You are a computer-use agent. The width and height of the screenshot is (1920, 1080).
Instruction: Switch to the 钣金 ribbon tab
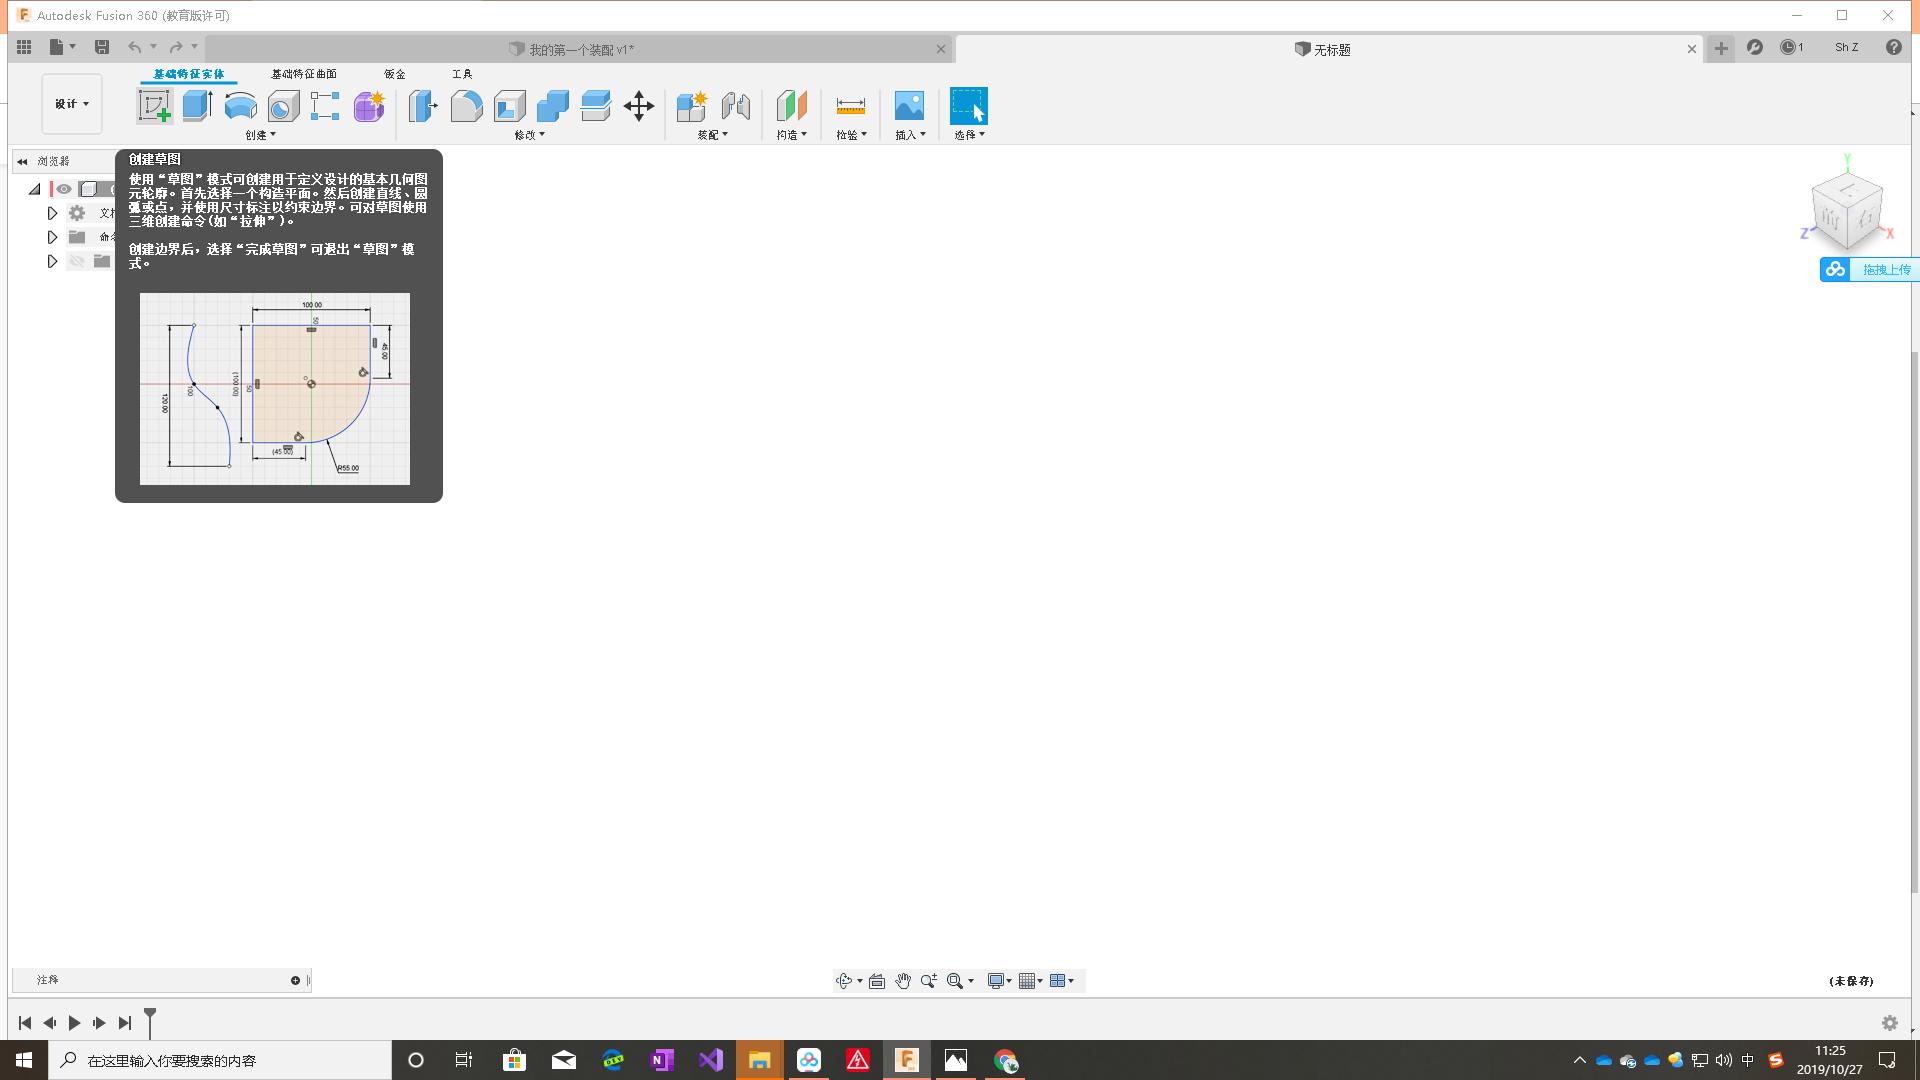[393, 74]
